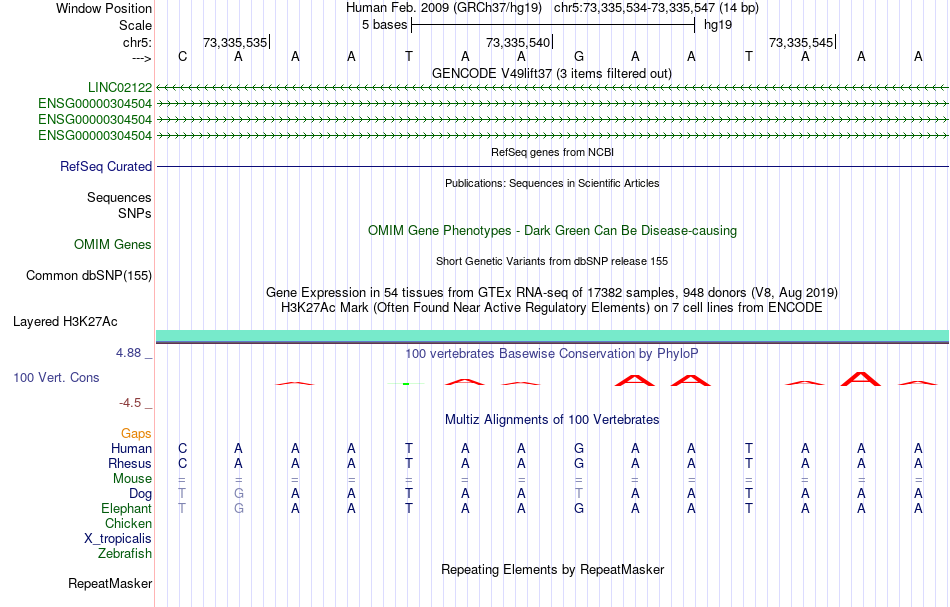
Task: Click the cyan H3K27Ac signal bar
Action: tap(553, 336)
